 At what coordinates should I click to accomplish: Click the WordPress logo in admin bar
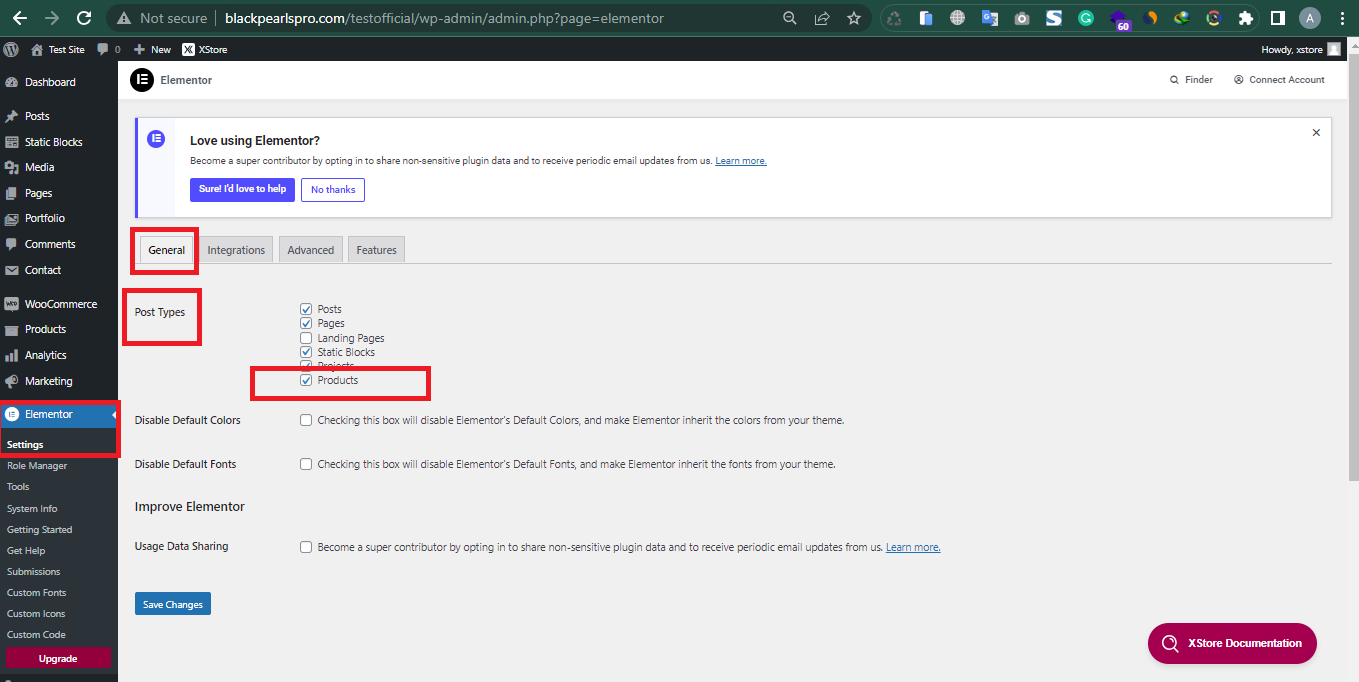click(11, 49)
